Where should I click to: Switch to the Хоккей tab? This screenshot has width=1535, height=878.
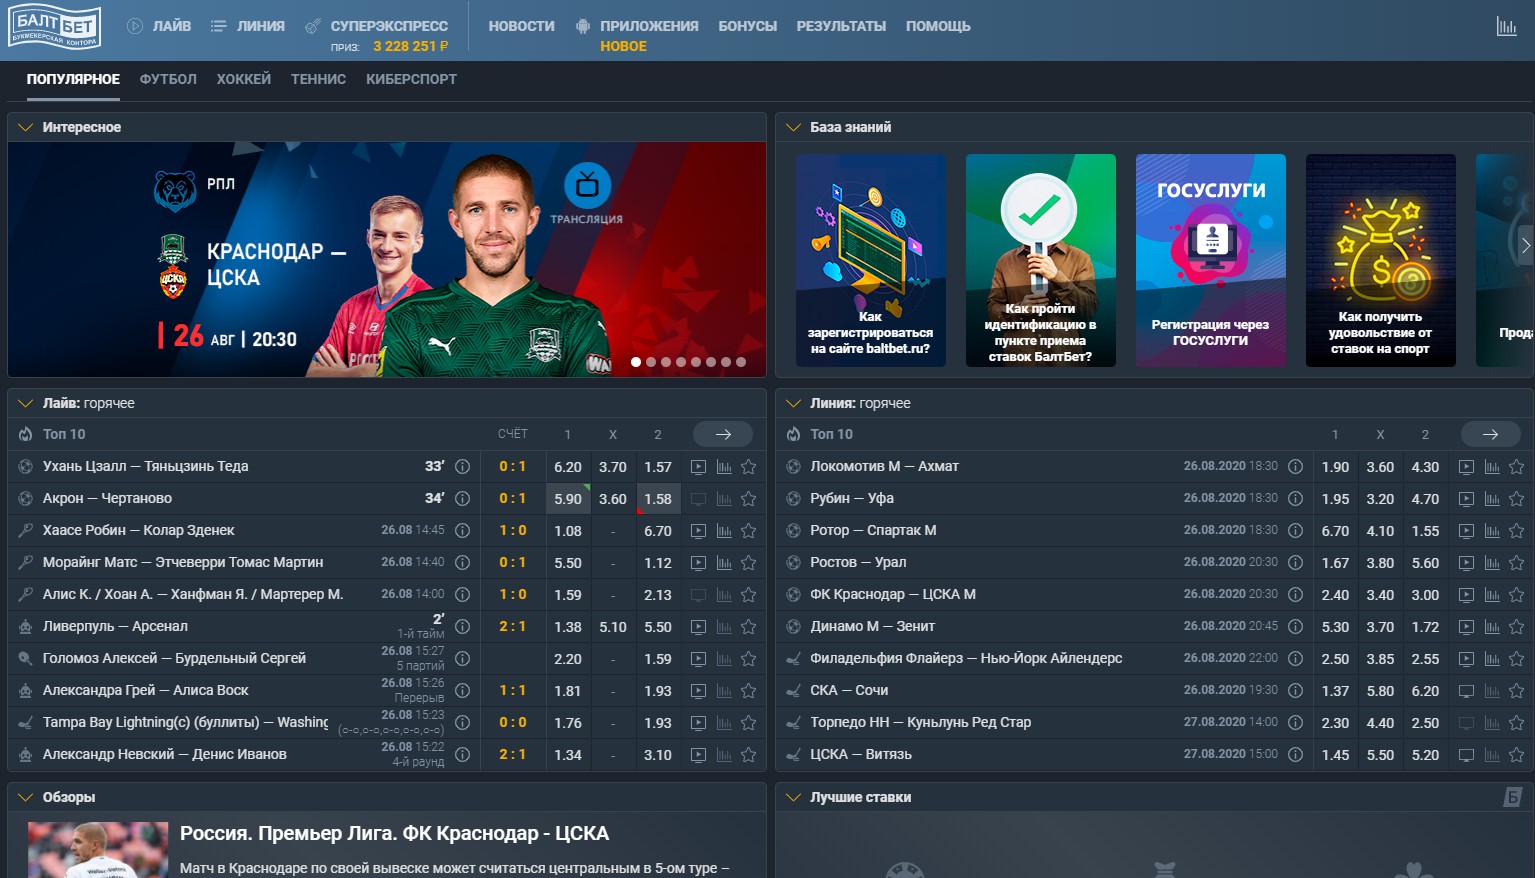click(x=244, y=79)
